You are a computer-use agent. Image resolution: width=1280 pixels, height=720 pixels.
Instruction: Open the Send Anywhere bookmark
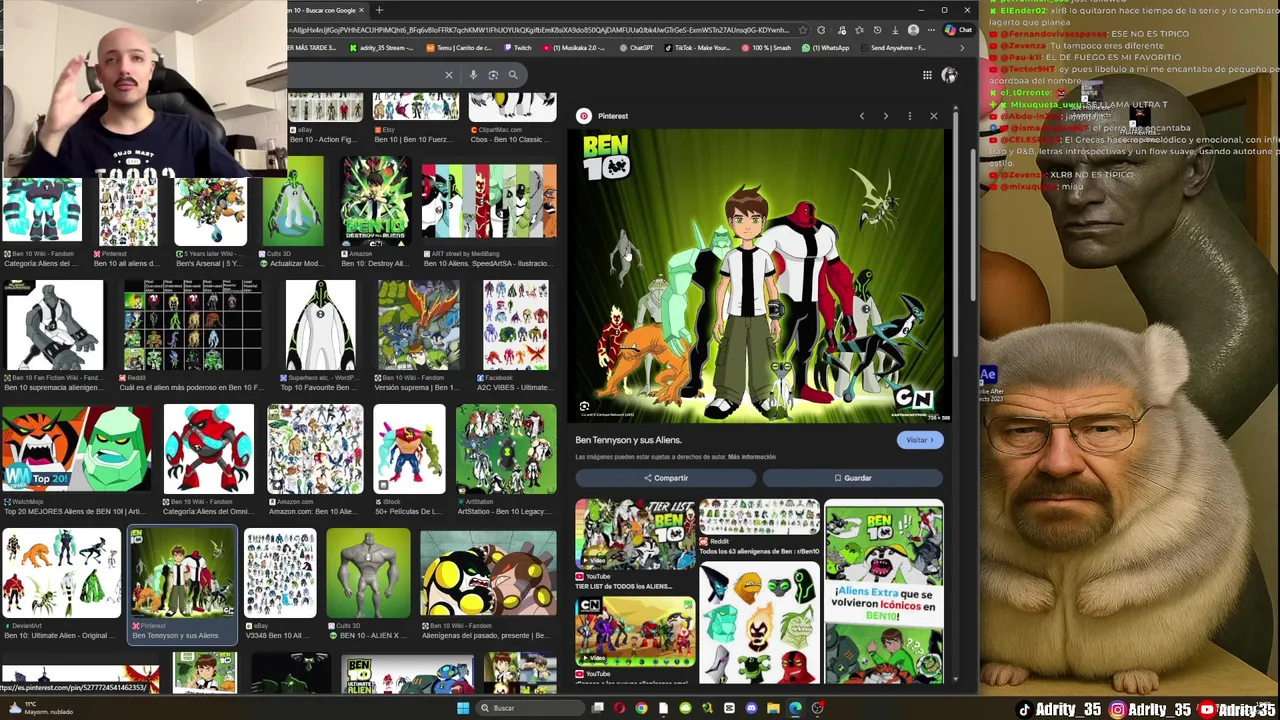click(893, 48)
